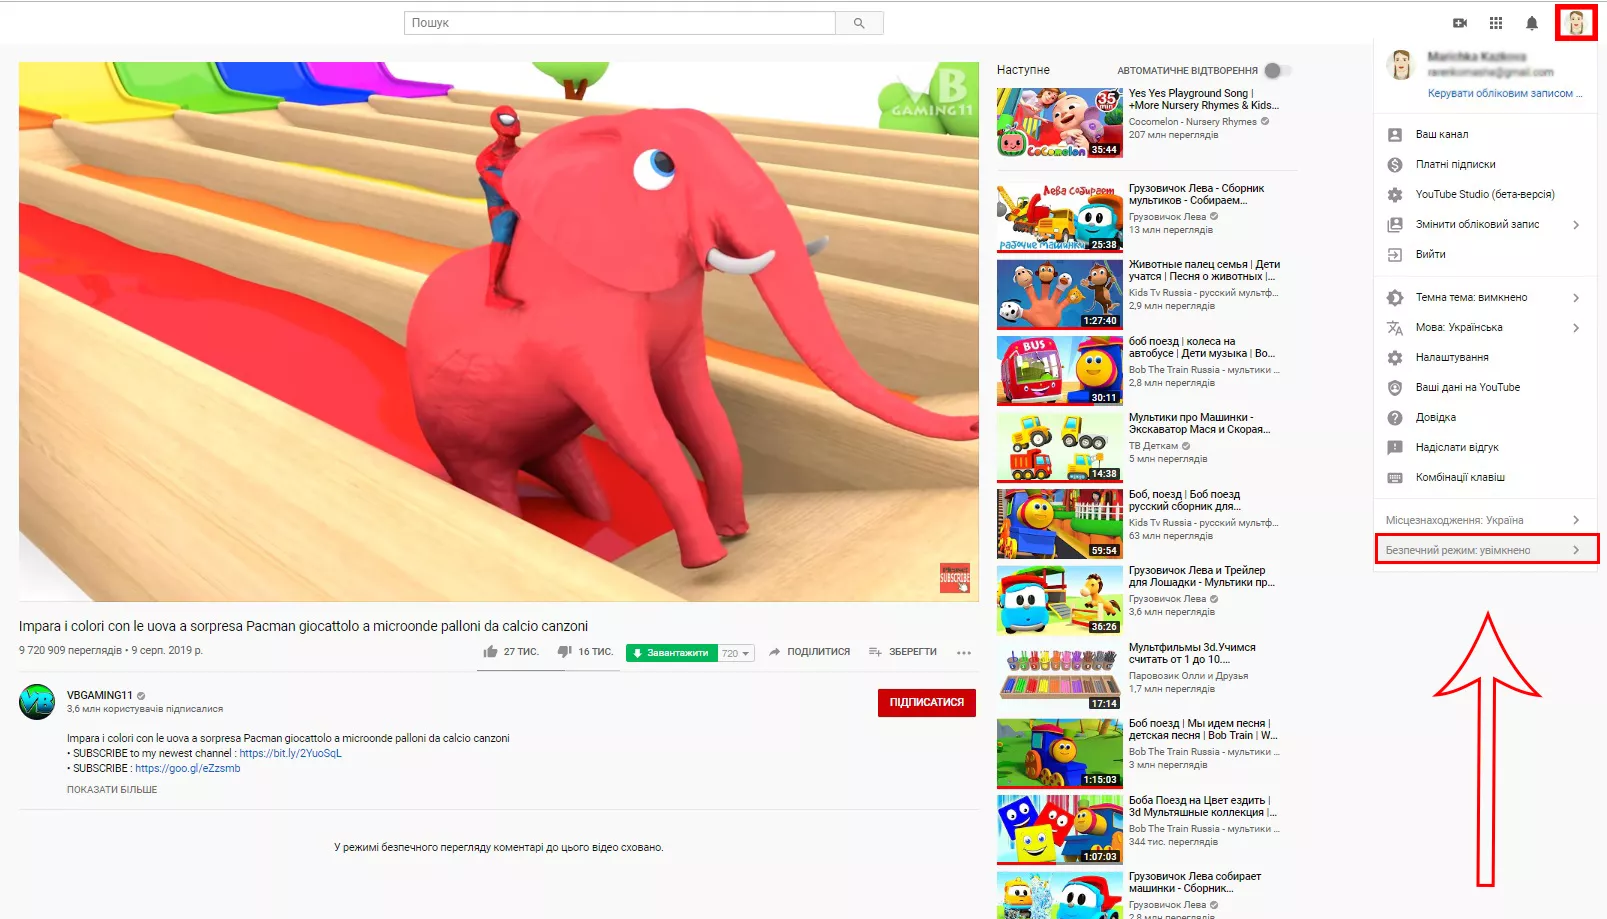Click the green Завантажити button
Image resolution: width=1607 pixels, height=919 pixels.
pos(671,653)
